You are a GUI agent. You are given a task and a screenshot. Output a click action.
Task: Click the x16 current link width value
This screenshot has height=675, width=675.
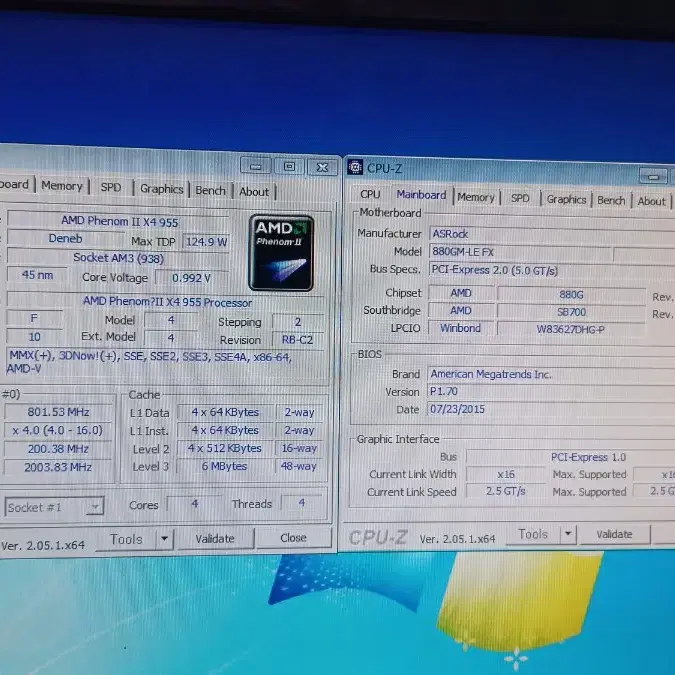(506, 474)
